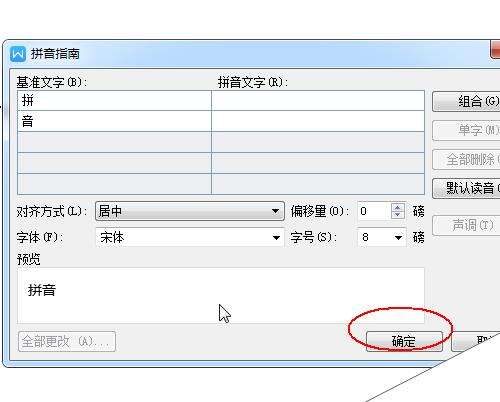This screenshot has width=500, height=402.
Task: Increase 偏移量 with the up spinner arrow
Action: coord(397,207)
